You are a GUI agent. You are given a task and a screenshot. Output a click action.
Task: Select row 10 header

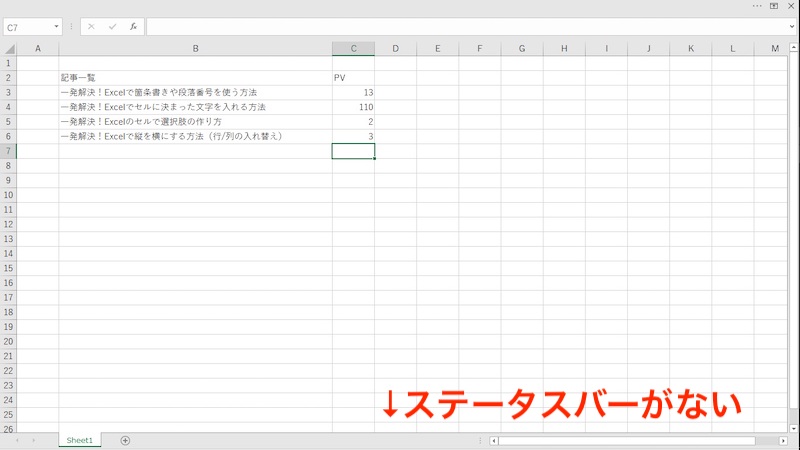[8, 195]
